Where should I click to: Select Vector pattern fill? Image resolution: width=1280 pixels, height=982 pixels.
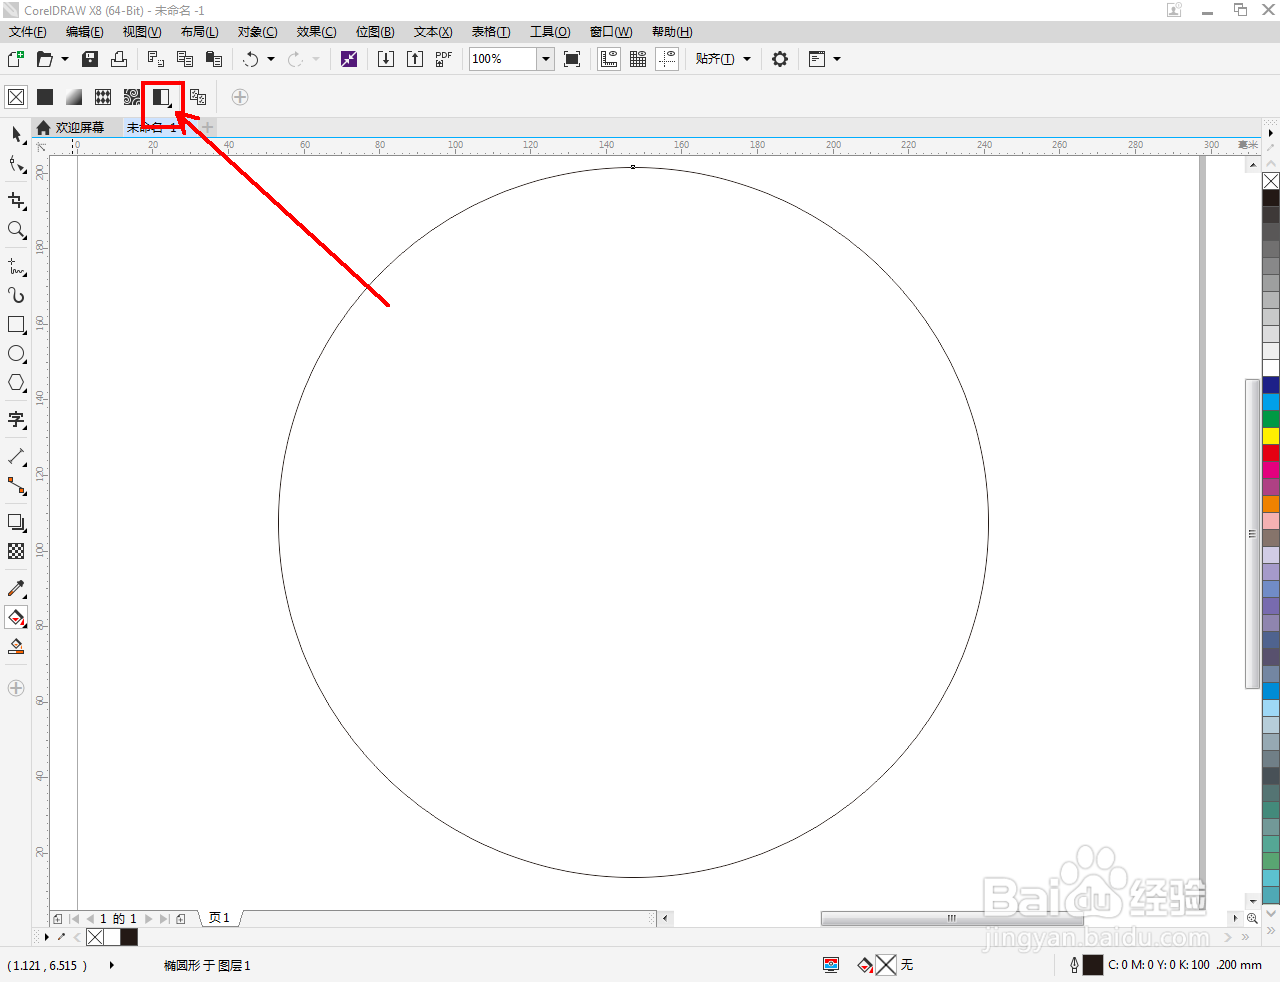click(x=103, y=97)
